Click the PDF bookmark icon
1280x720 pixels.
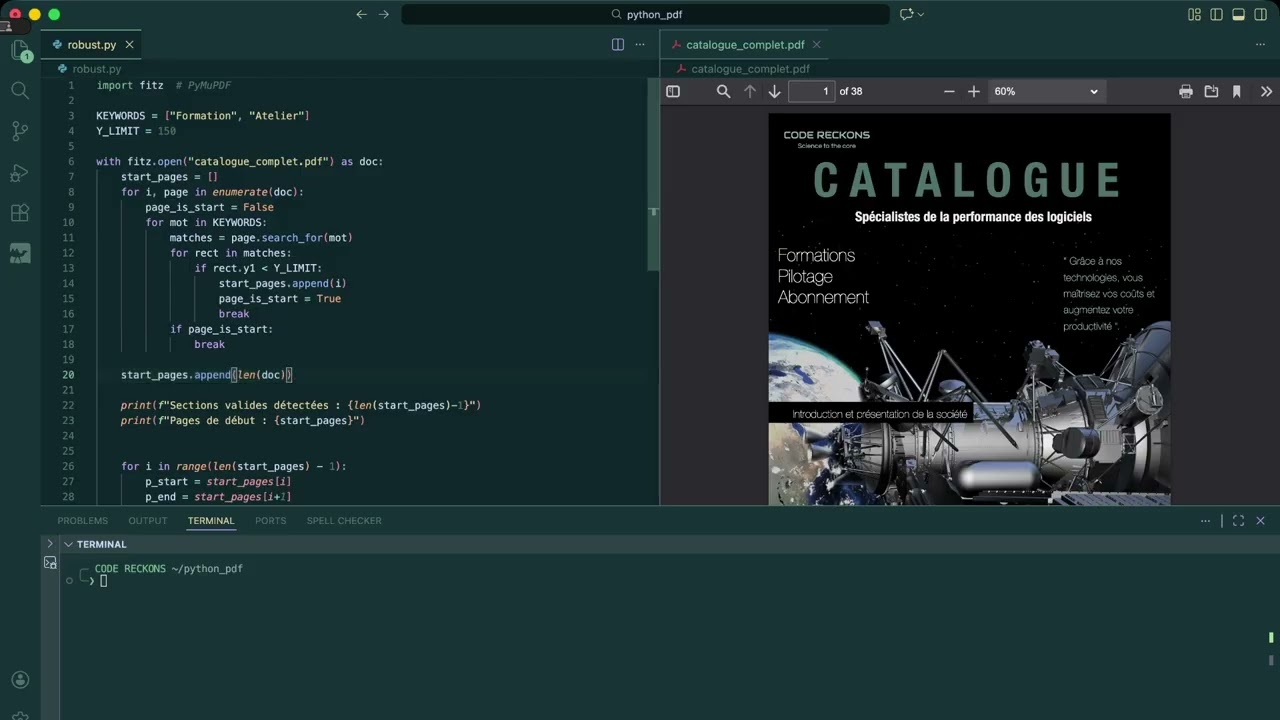pyautogui.click(x=1236, y=91)
